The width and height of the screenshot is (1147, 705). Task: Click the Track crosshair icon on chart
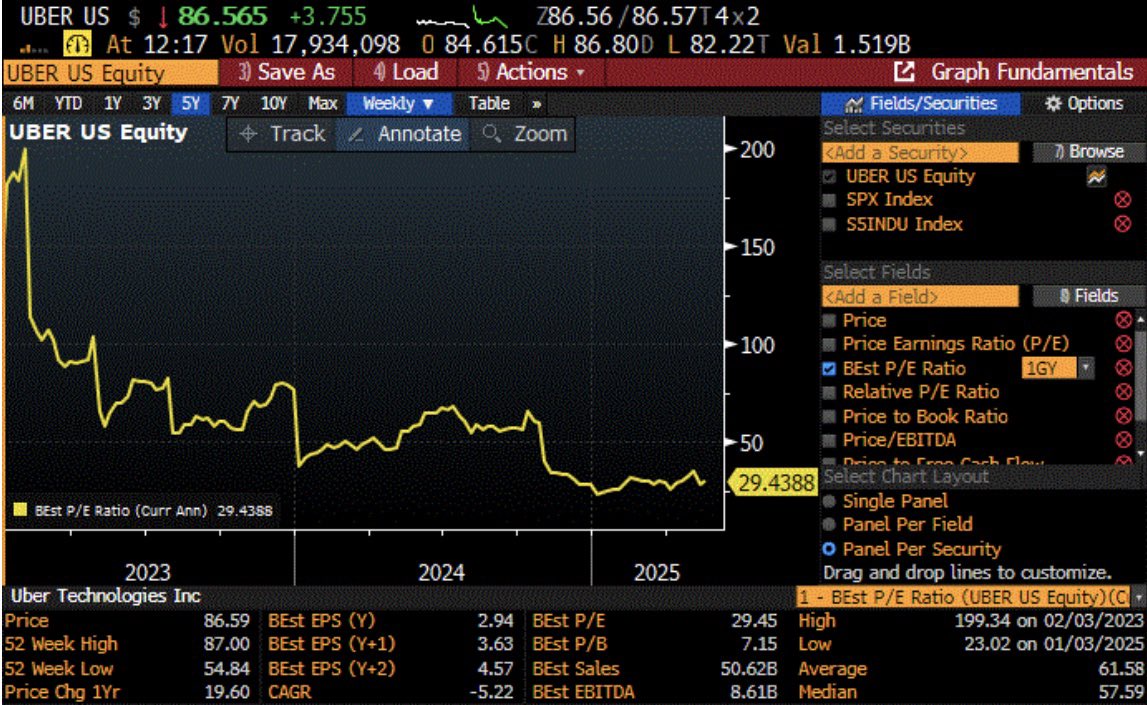coord(249,135)
